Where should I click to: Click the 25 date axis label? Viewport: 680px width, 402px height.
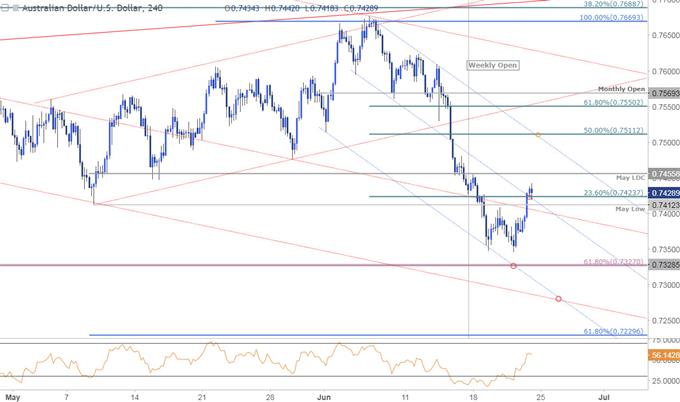[540, 397]
